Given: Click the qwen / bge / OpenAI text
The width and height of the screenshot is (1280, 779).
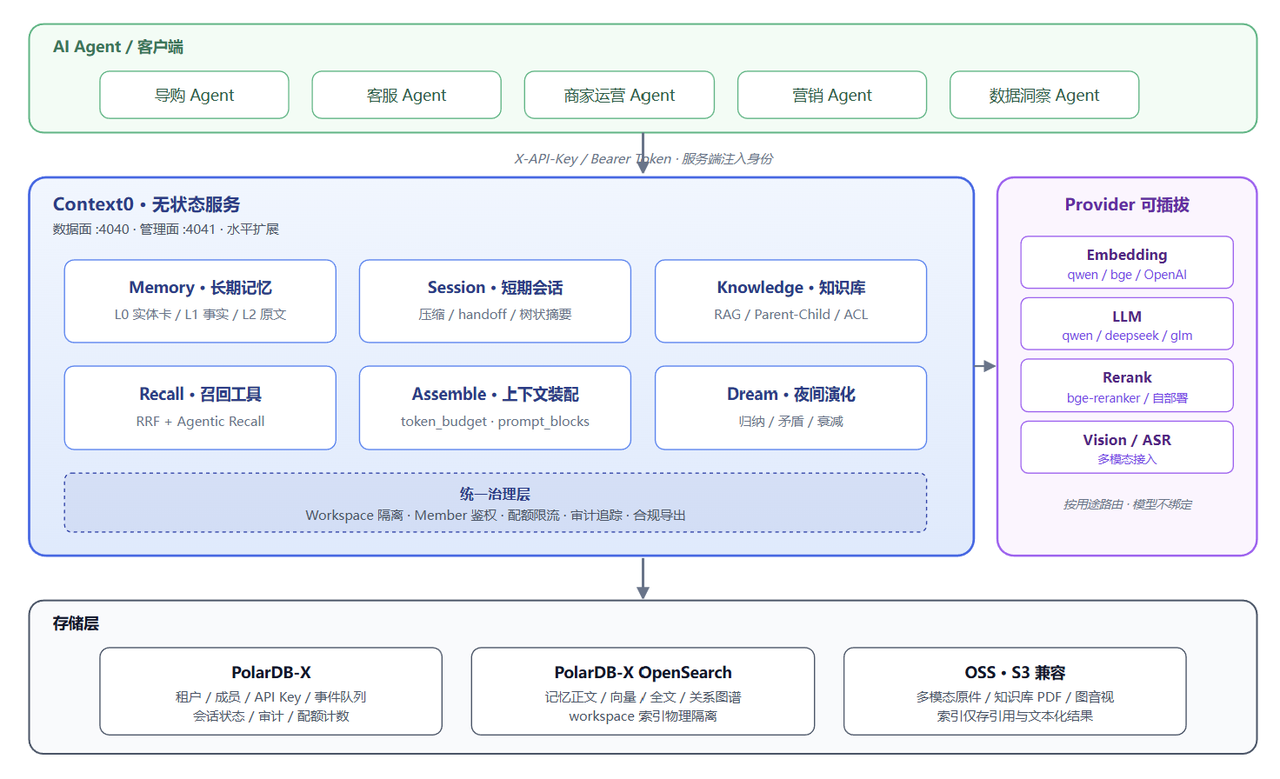Looking at the screenshot, I should click(1127, 274).
